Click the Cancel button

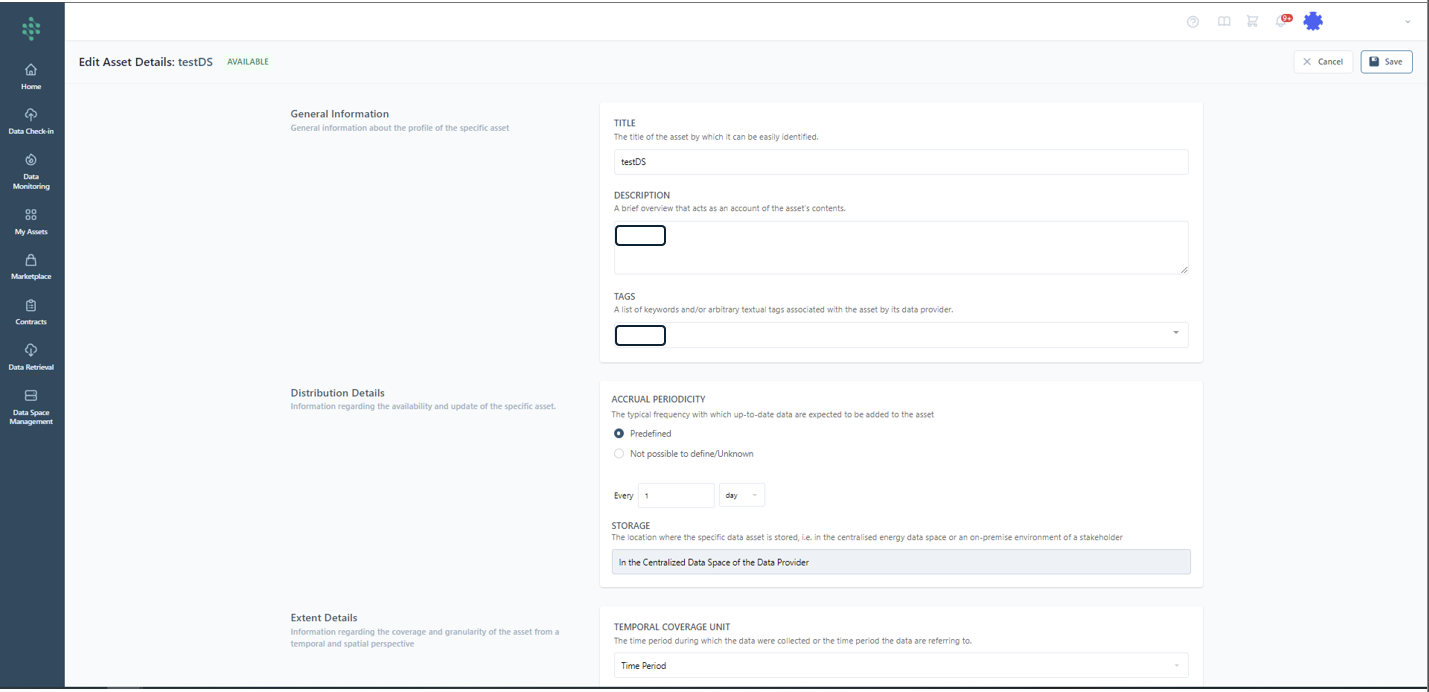click(1323, 62)
